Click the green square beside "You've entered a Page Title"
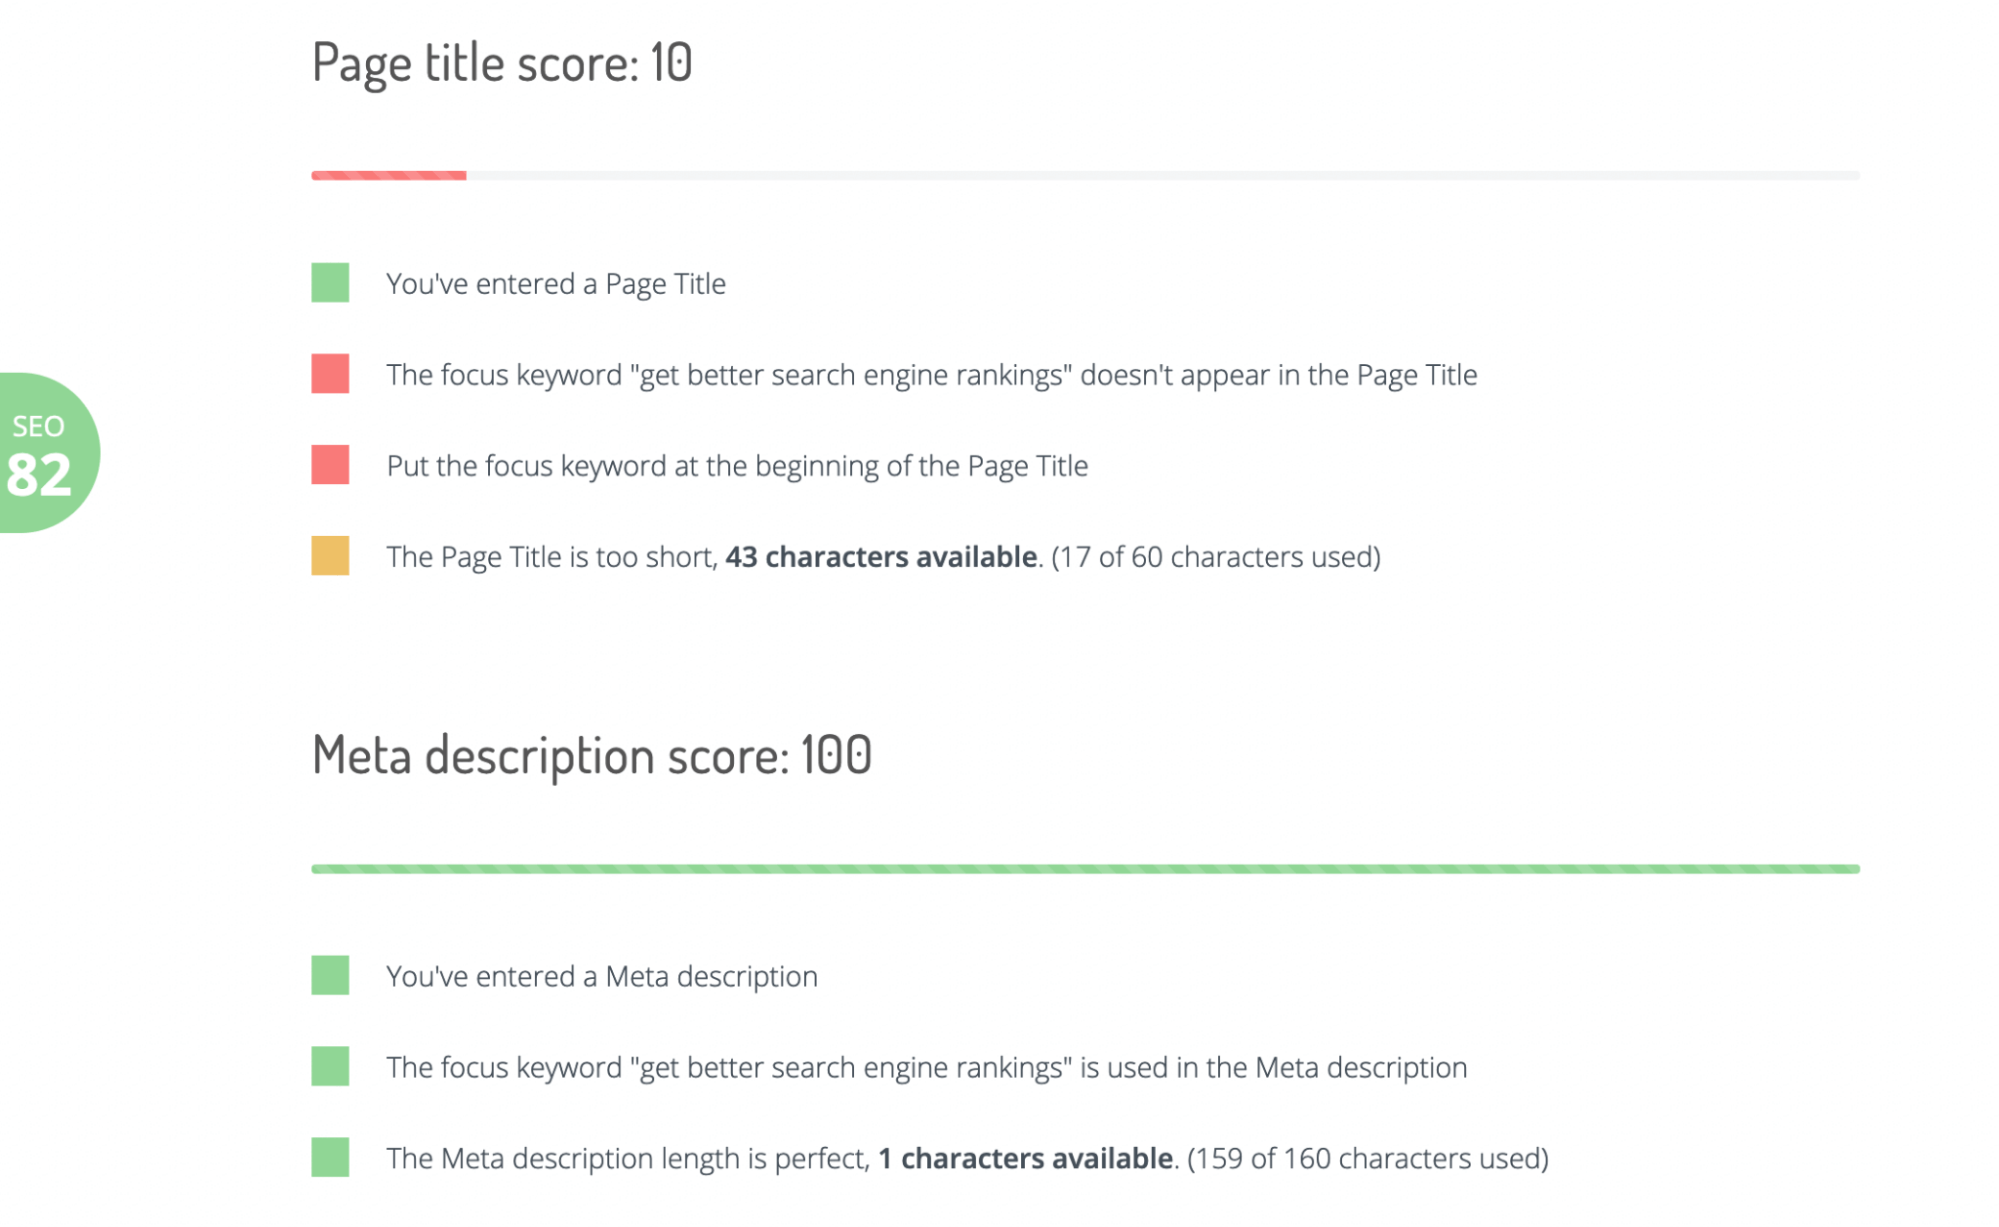 (x=330, y=283)
